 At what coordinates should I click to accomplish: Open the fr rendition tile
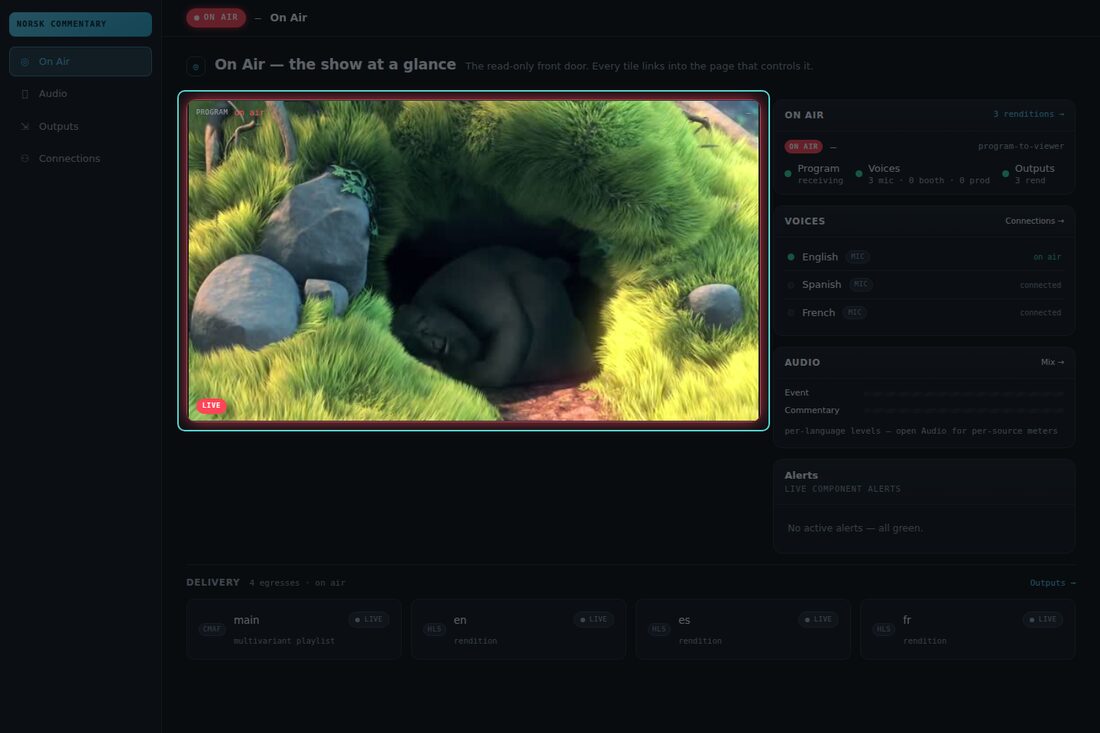tap(967, 629)
